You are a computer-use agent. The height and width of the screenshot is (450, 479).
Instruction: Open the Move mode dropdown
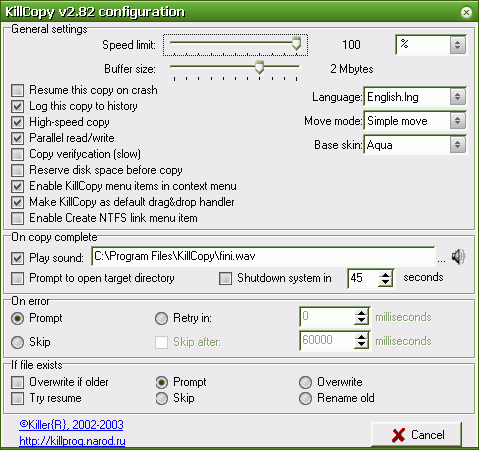457,121
